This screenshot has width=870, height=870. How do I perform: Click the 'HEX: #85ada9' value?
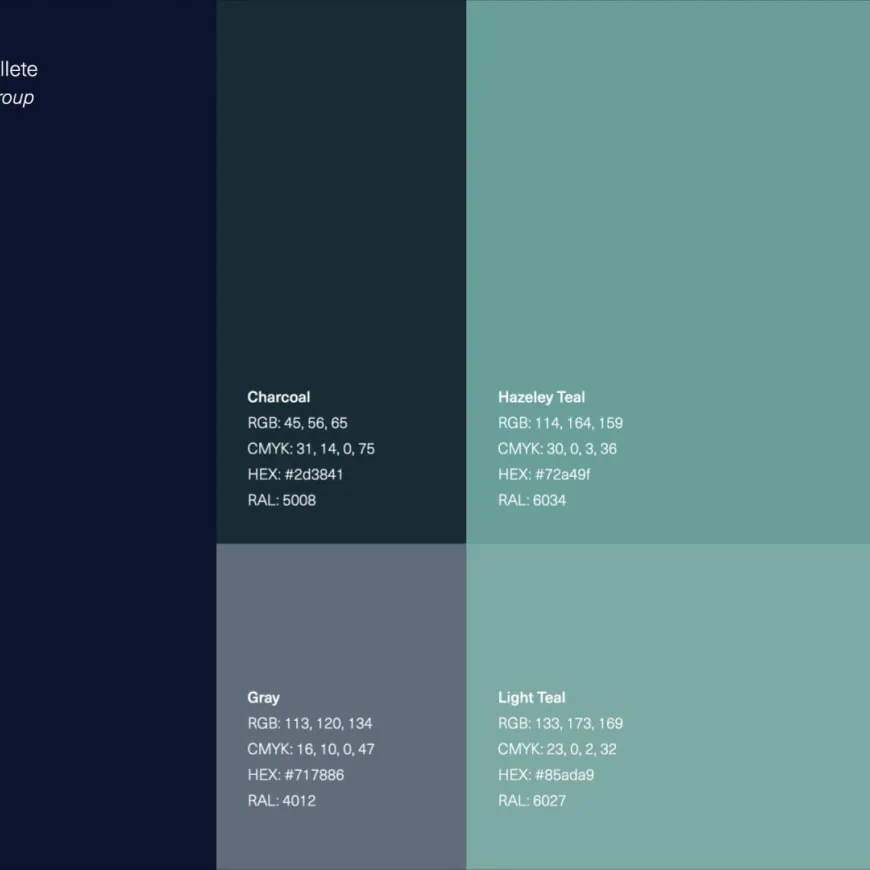(546, 775)
